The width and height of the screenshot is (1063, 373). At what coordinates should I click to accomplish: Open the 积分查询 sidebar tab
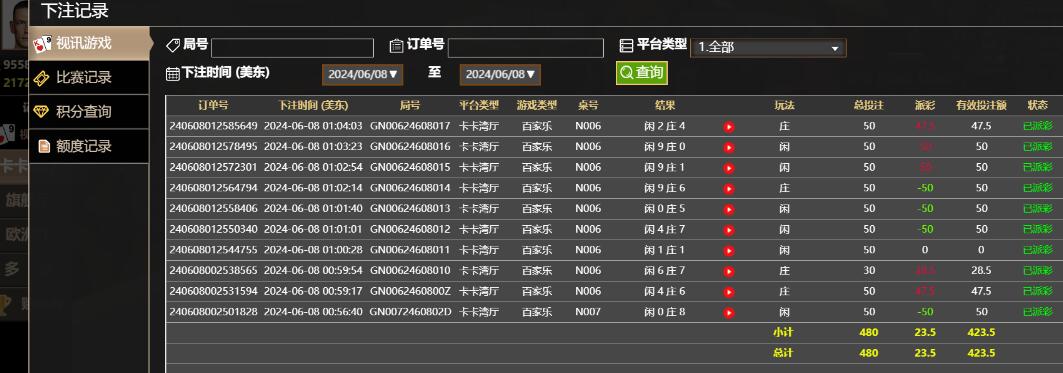coord(89,112)
